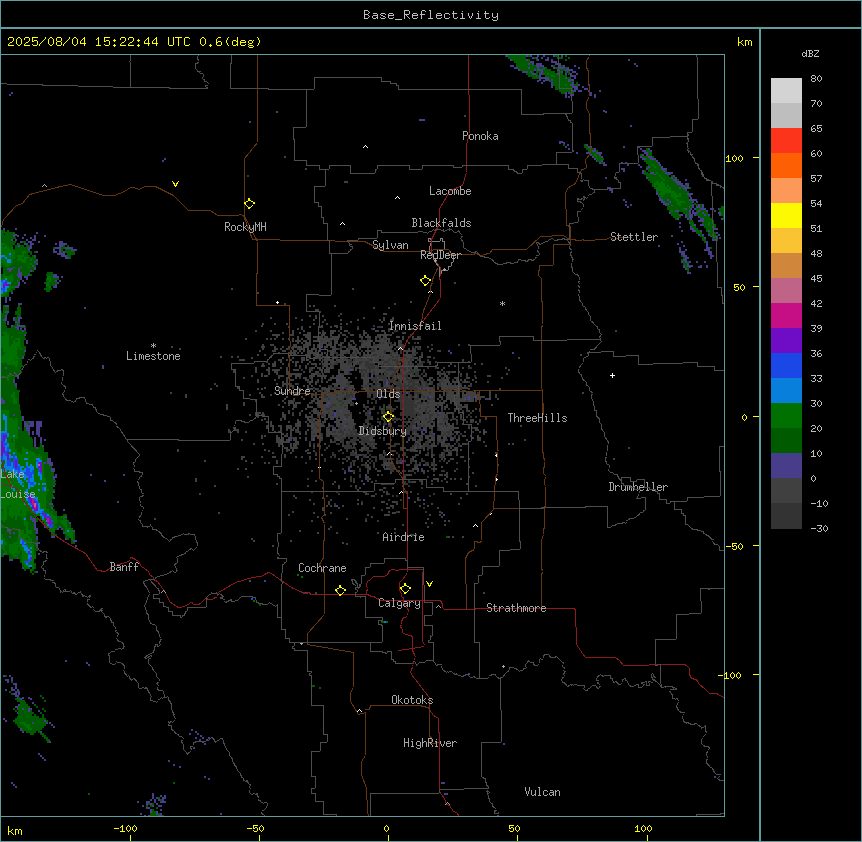Click the yellow diamond marker between Olds and Didsbury

tap(389, 417)
